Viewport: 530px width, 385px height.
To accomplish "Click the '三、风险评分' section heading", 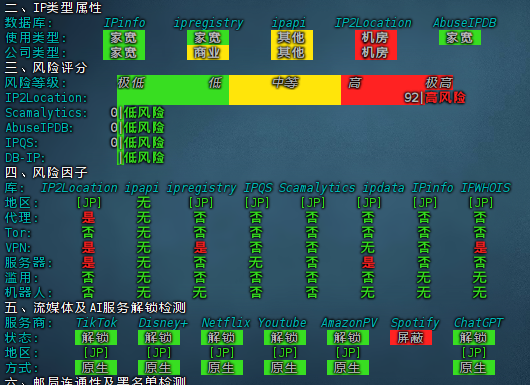I will [x=46, y=68].
